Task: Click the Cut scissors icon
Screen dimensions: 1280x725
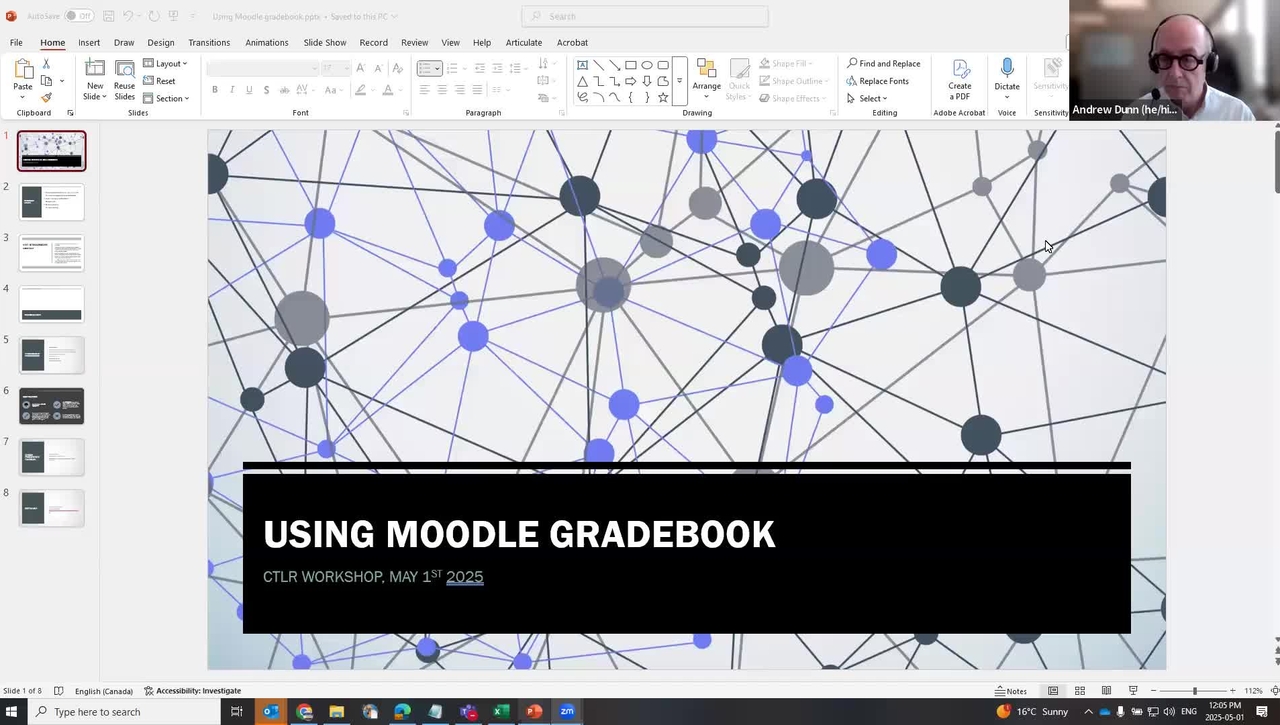Action: [x=46, y=64]
